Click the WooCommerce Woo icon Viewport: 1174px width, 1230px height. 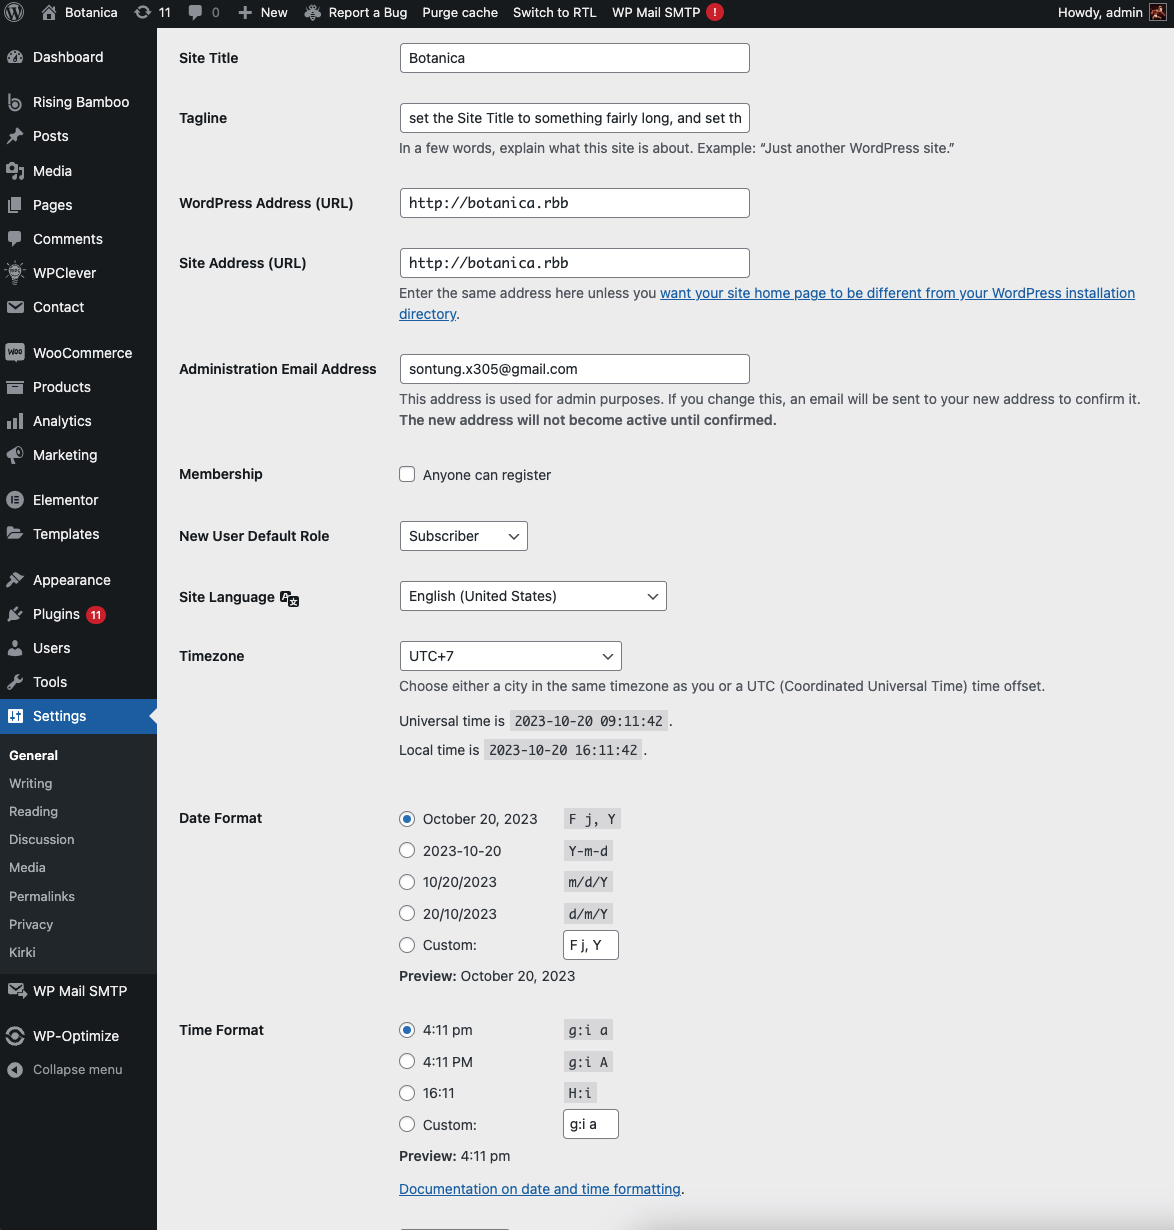point(15,353)
